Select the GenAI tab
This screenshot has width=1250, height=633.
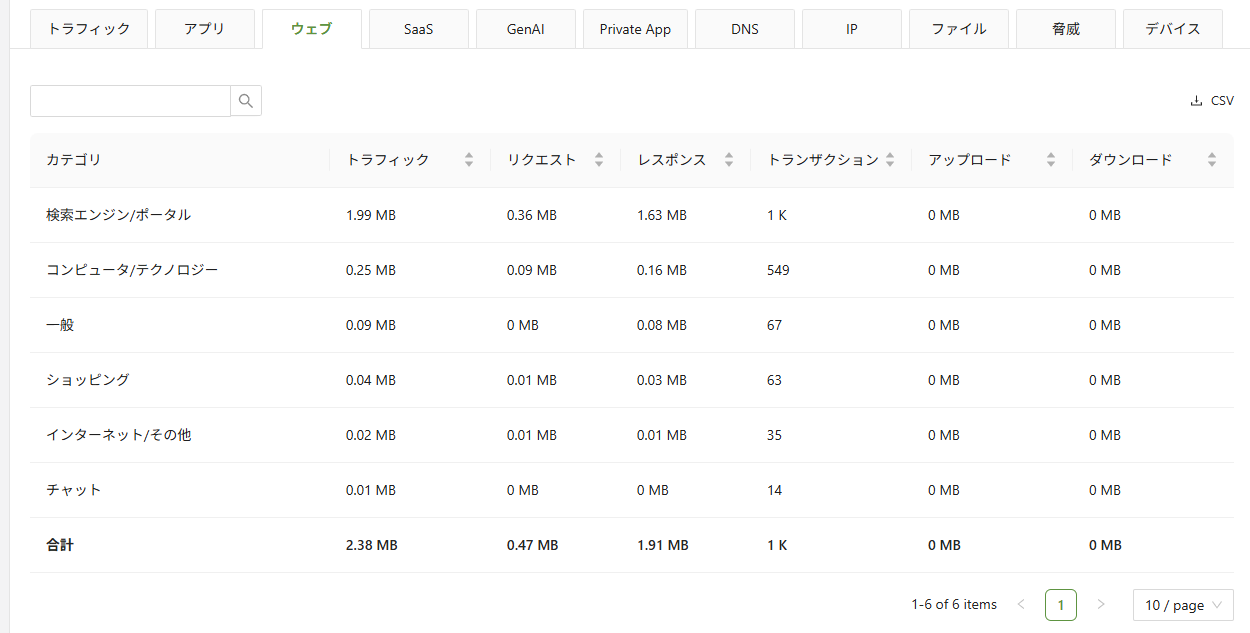click(x=525, y=29)
